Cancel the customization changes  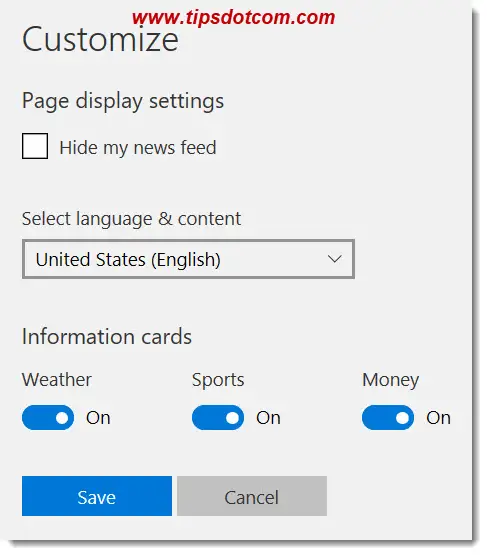click(x=252, y=496)
